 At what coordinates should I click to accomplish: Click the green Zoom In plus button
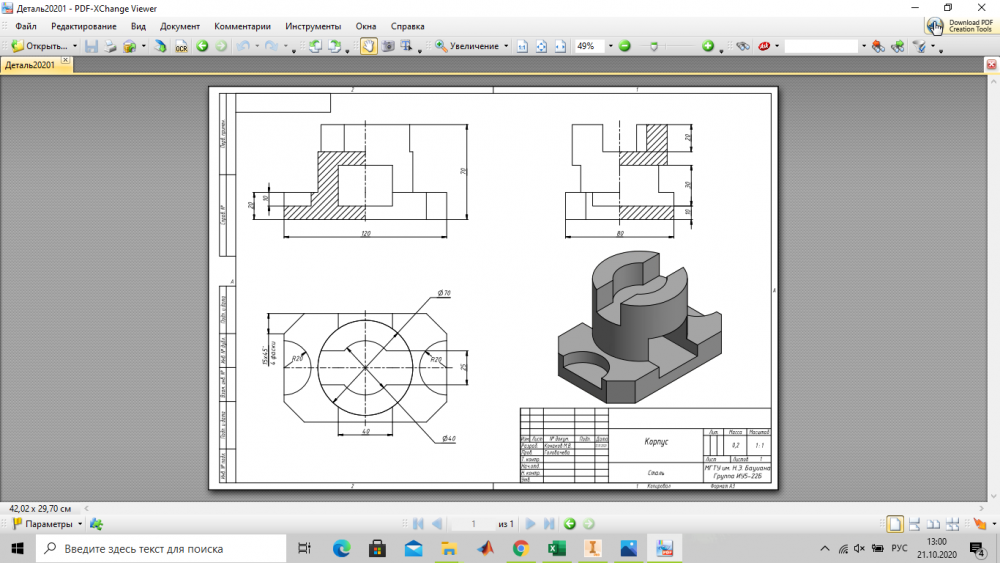[707, 46]
